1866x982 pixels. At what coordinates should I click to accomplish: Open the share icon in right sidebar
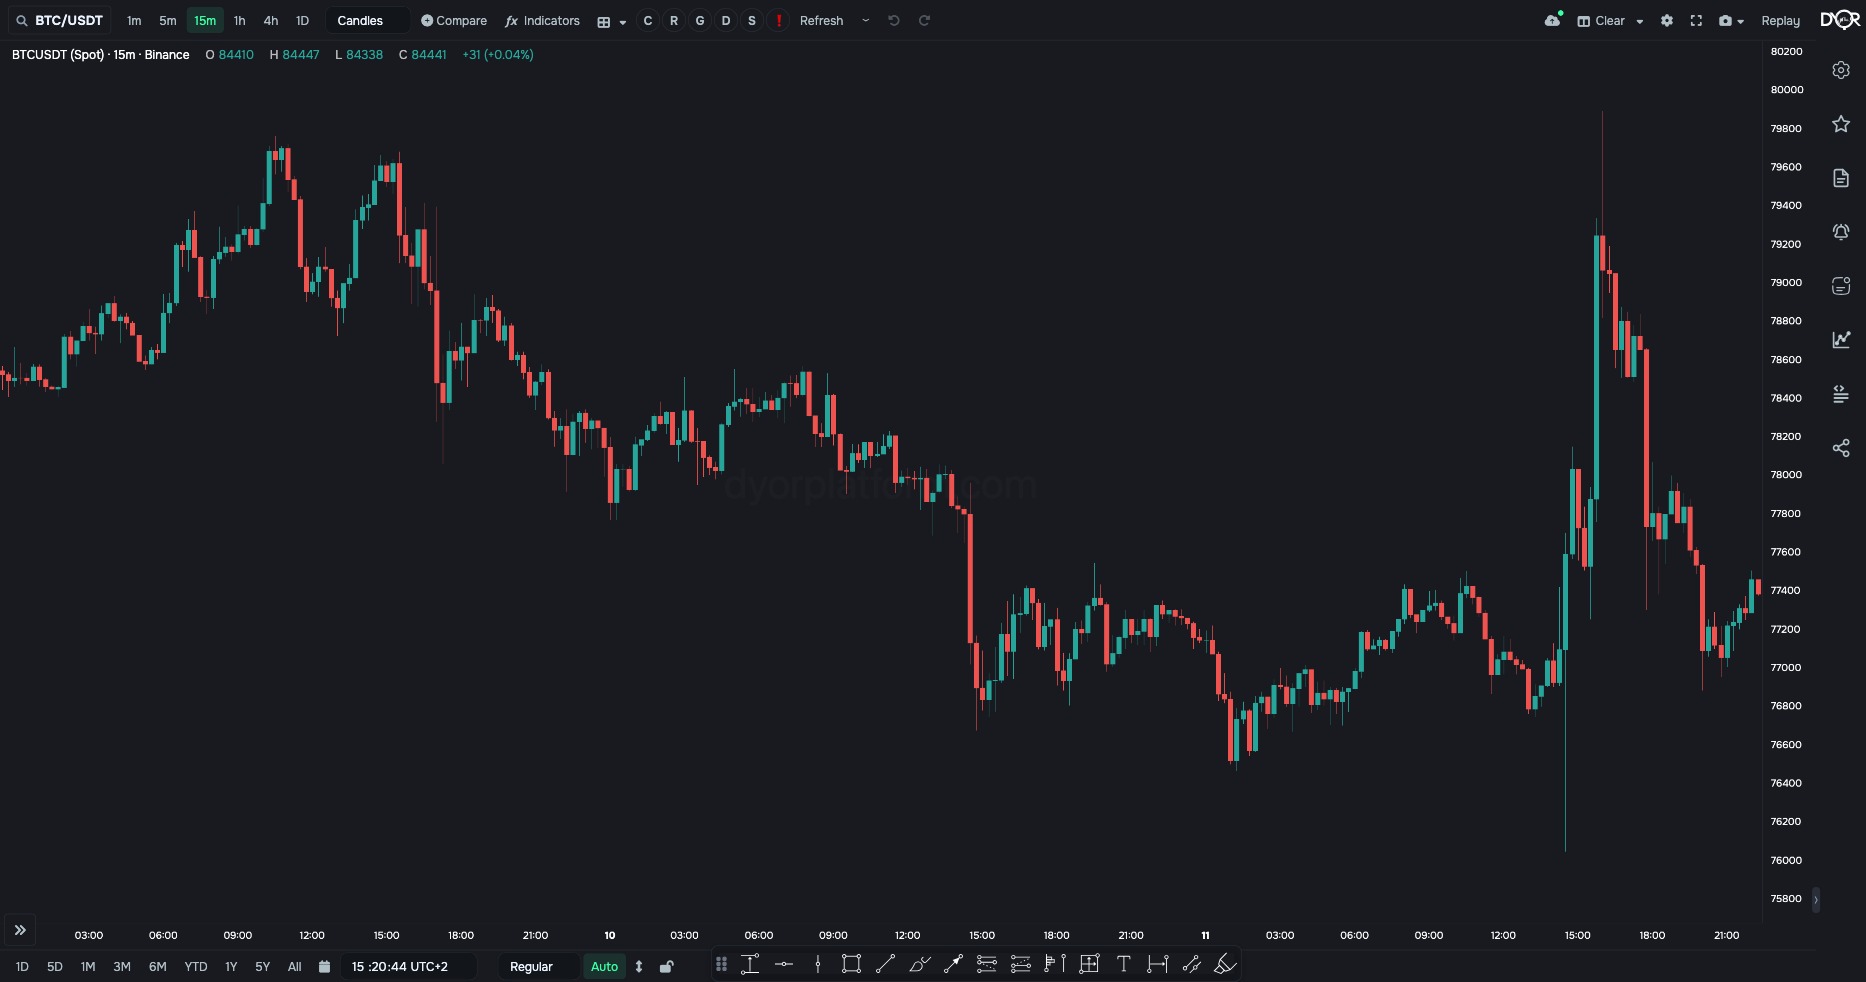(x=1841, y=448)
